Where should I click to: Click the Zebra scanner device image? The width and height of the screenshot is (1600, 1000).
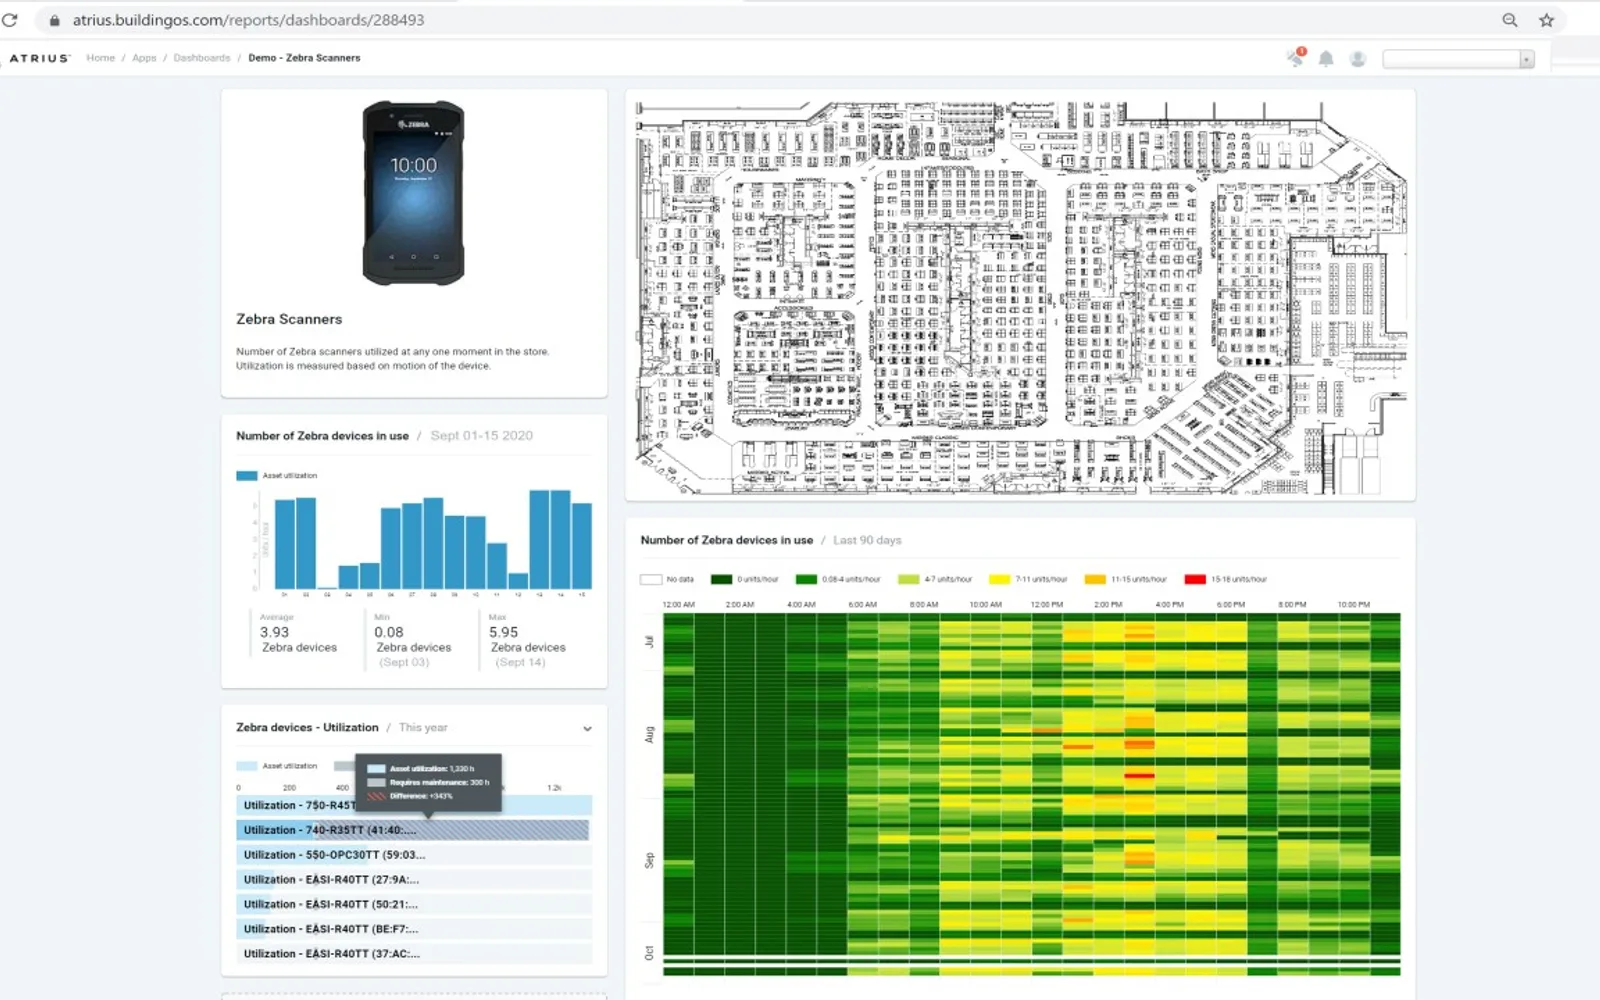click(413, 193)
